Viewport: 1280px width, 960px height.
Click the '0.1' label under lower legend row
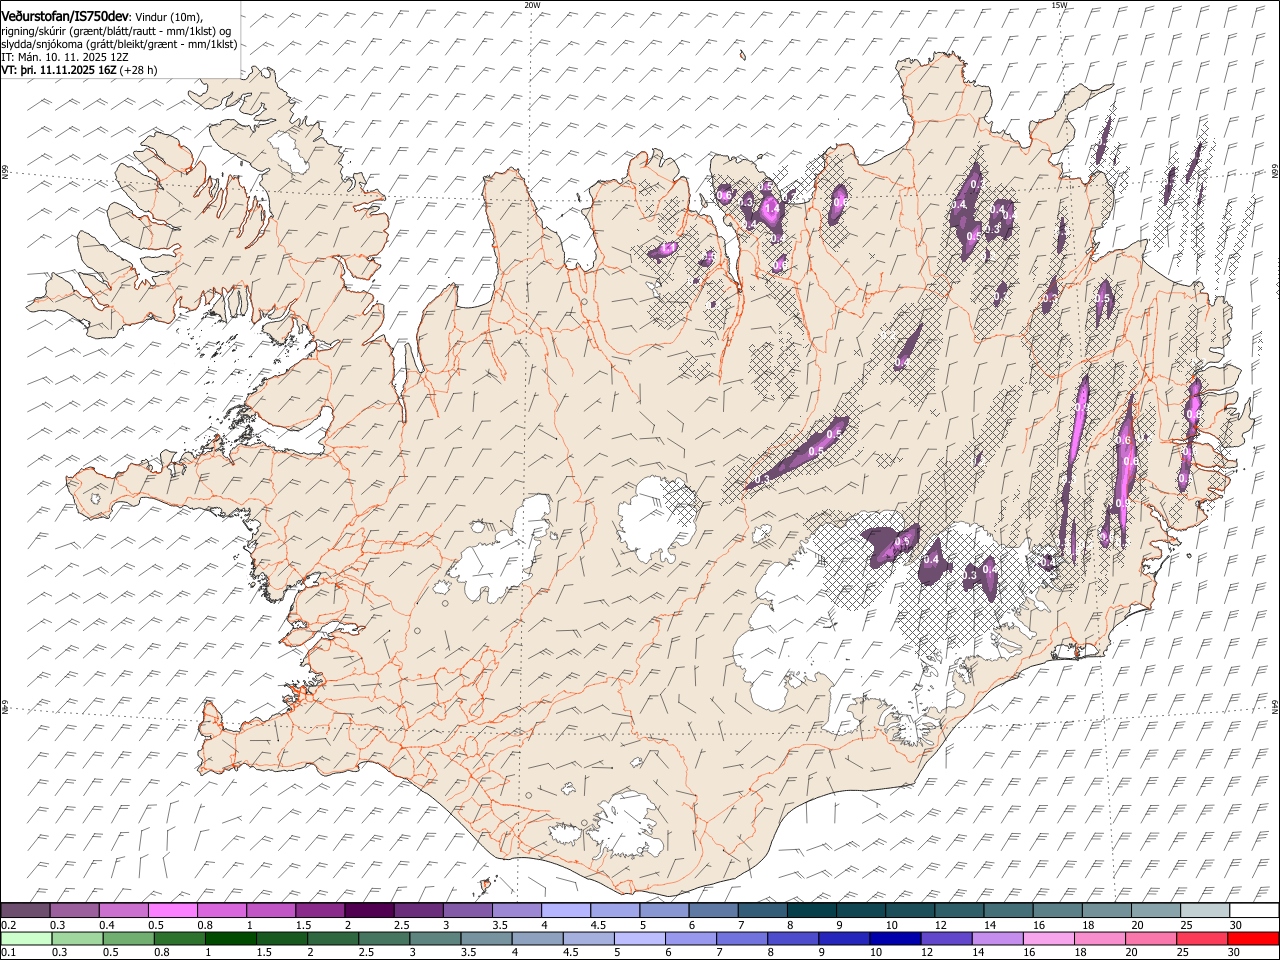point(8,953)
